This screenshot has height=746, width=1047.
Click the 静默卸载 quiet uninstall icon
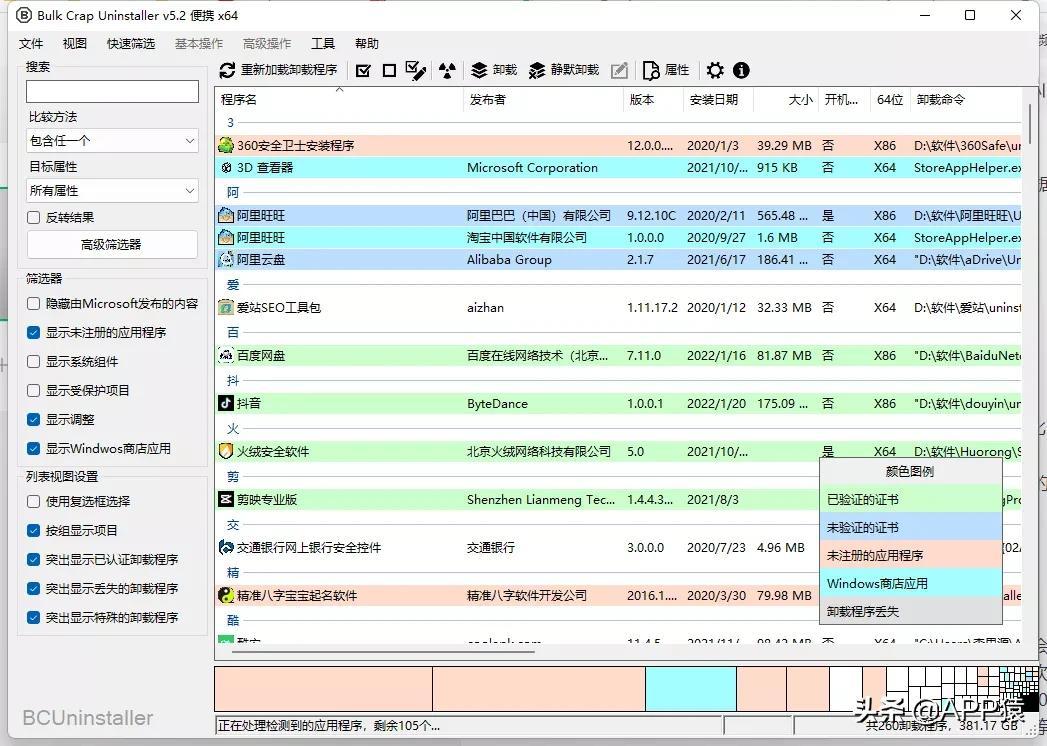click(537, 70)
